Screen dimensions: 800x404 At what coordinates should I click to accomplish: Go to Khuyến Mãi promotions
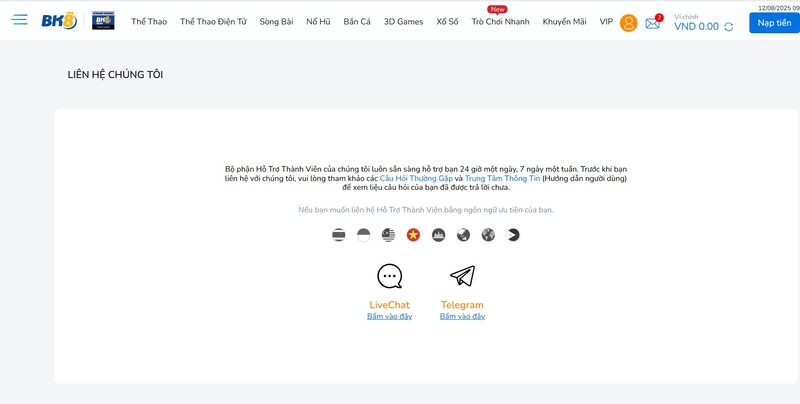pos(564,21)
